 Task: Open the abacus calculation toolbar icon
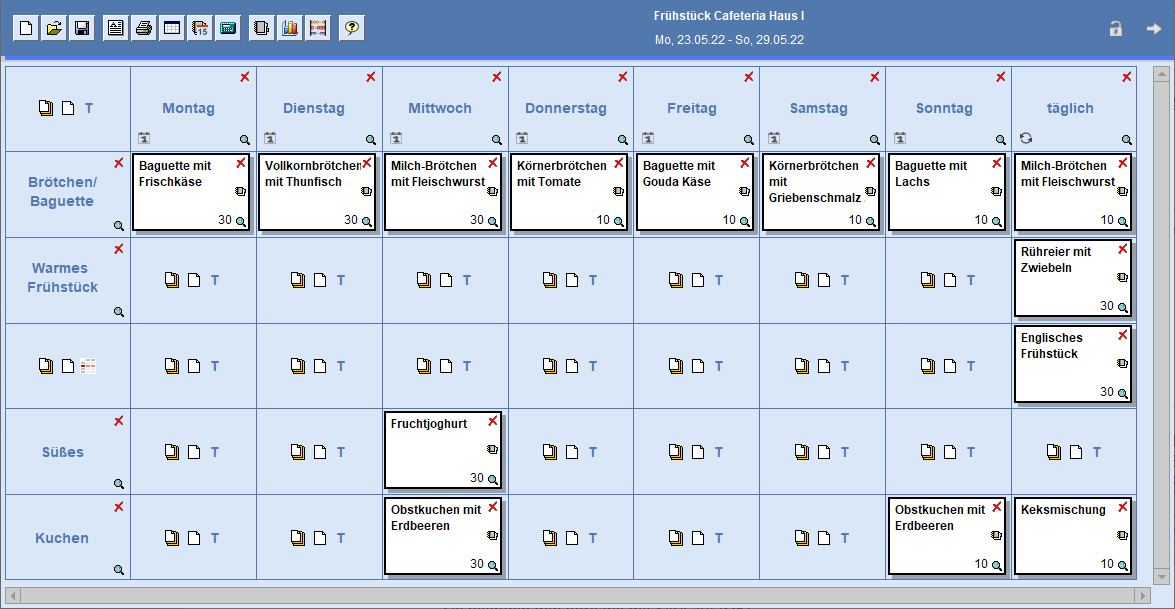pyautogui.click(x=318, y=28)
